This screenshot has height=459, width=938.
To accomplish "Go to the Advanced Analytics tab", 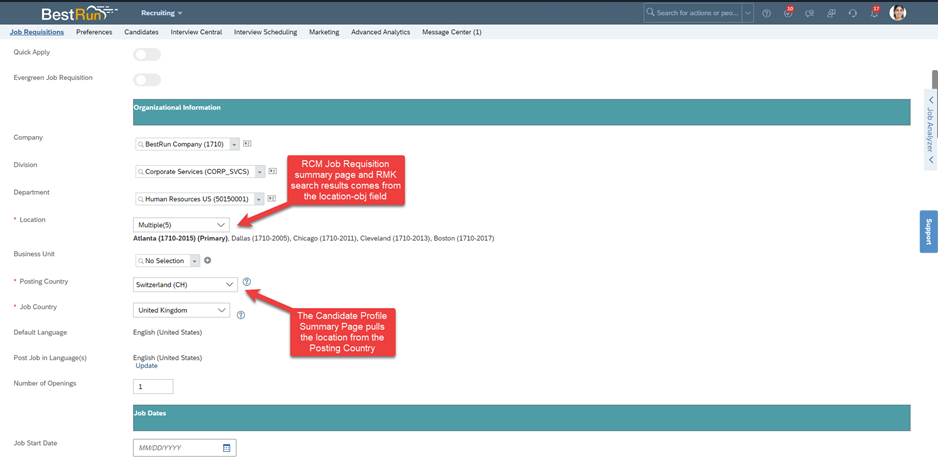I will coord(380,32).
